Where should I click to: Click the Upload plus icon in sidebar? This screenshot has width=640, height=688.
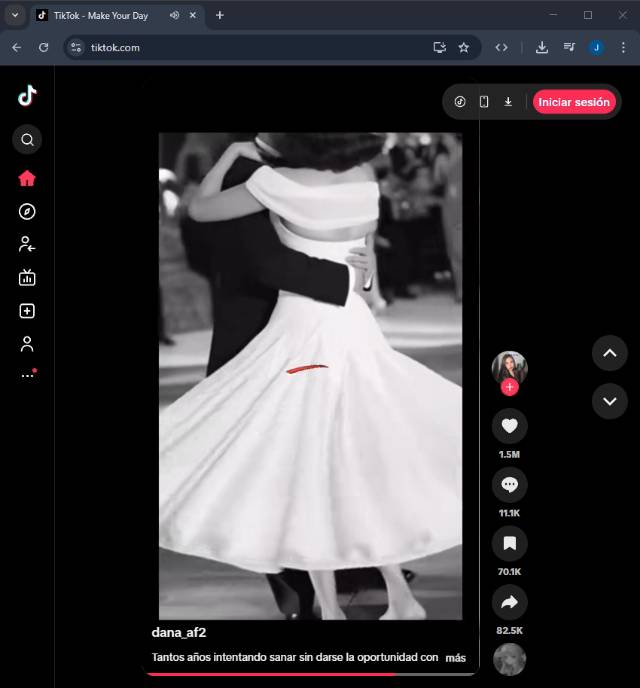tap(27, 311)
